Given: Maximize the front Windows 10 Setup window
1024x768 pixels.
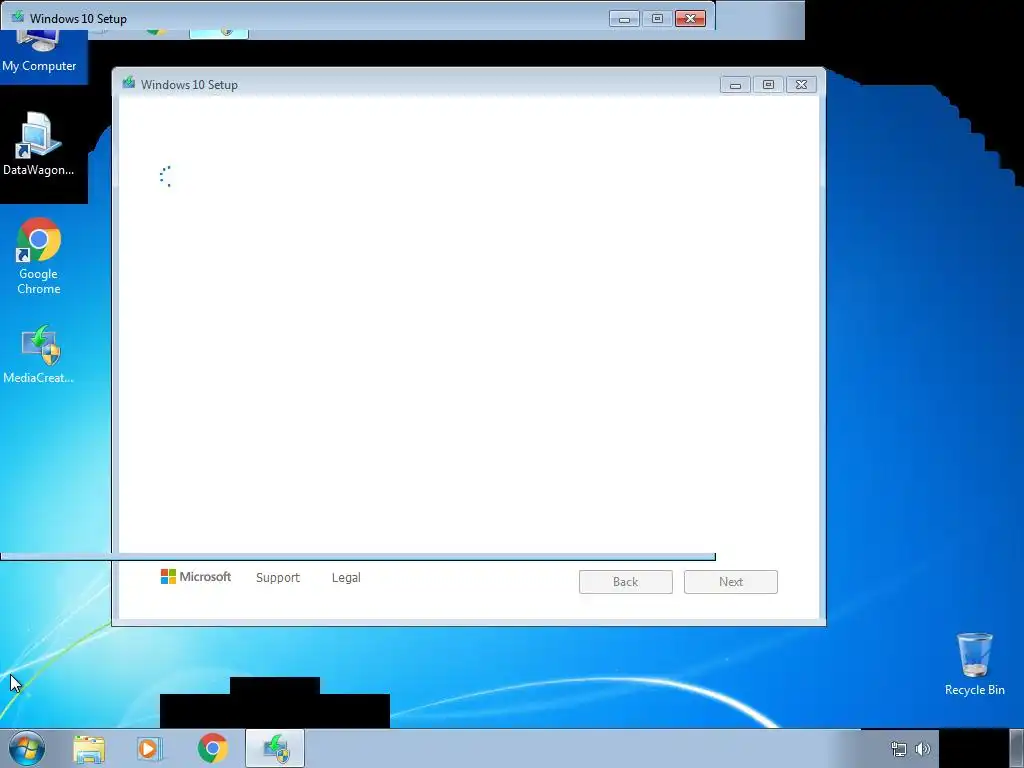Looking at the screenshot, I should (x=768, y=85).
